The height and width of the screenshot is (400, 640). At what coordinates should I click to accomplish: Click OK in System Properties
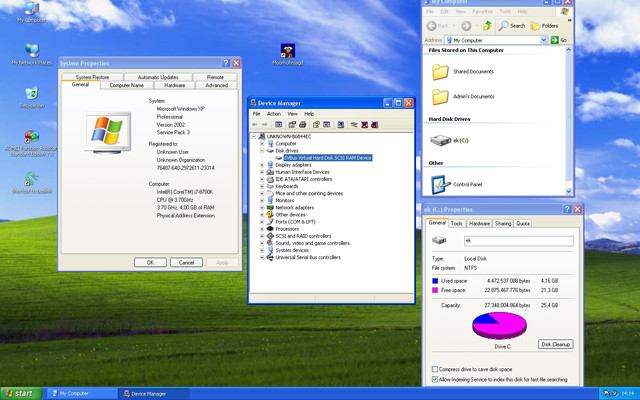pos(150,262)
